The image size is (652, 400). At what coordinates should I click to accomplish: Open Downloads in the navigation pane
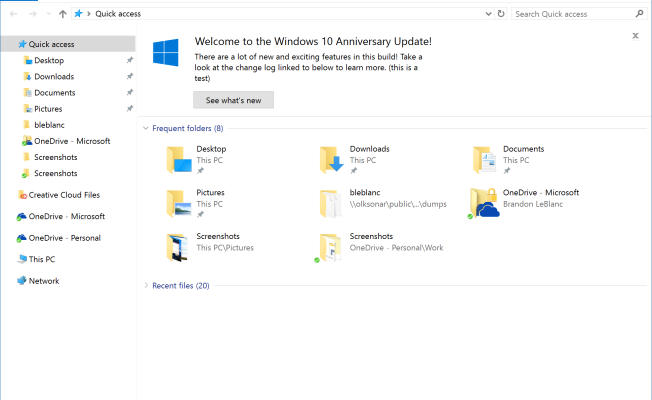(x=54, y=77)
